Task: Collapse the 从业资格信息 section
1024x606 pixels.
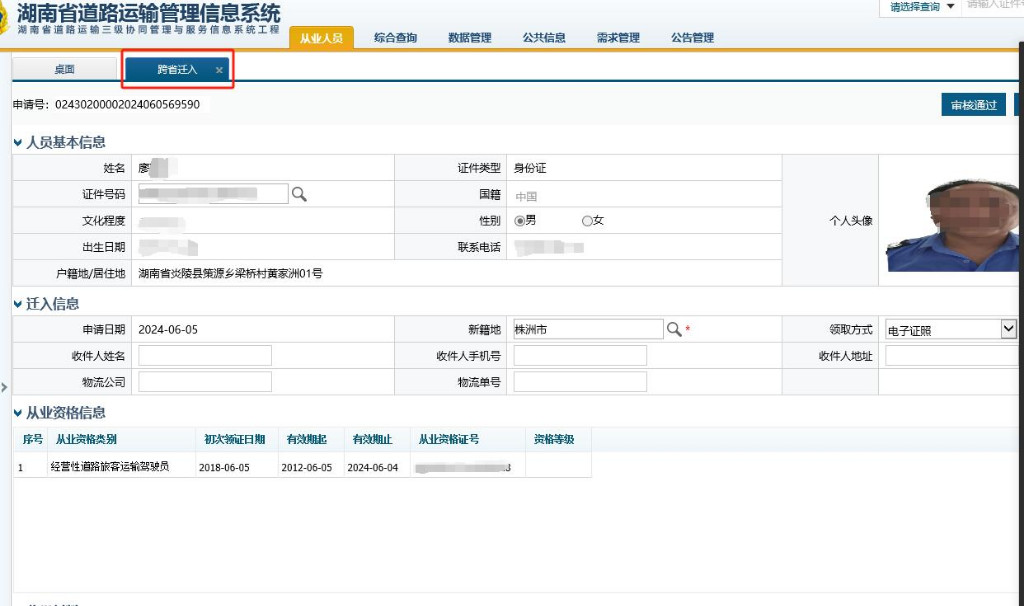Action: (x=18, y=413)
